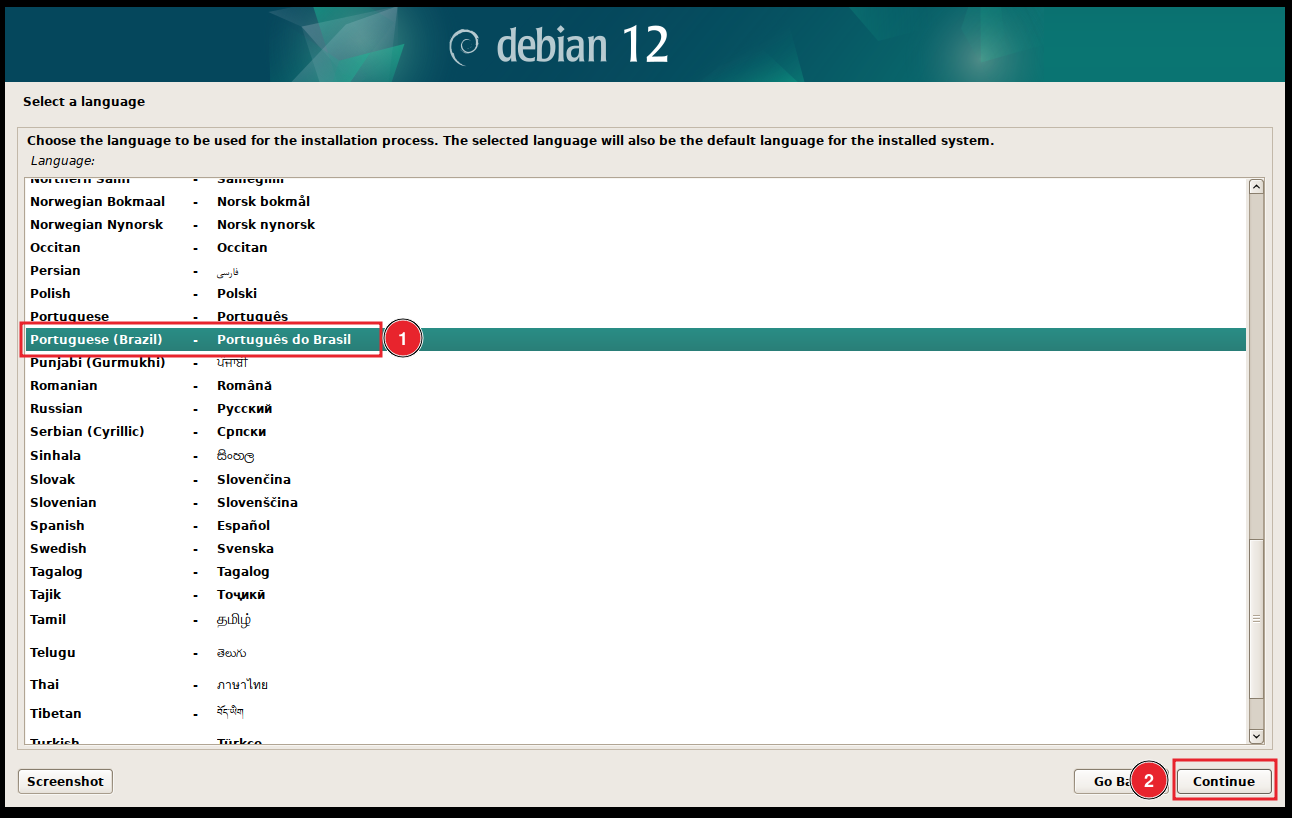Select the Punjabi (Gurmukhi) language row

click(636, 362)
